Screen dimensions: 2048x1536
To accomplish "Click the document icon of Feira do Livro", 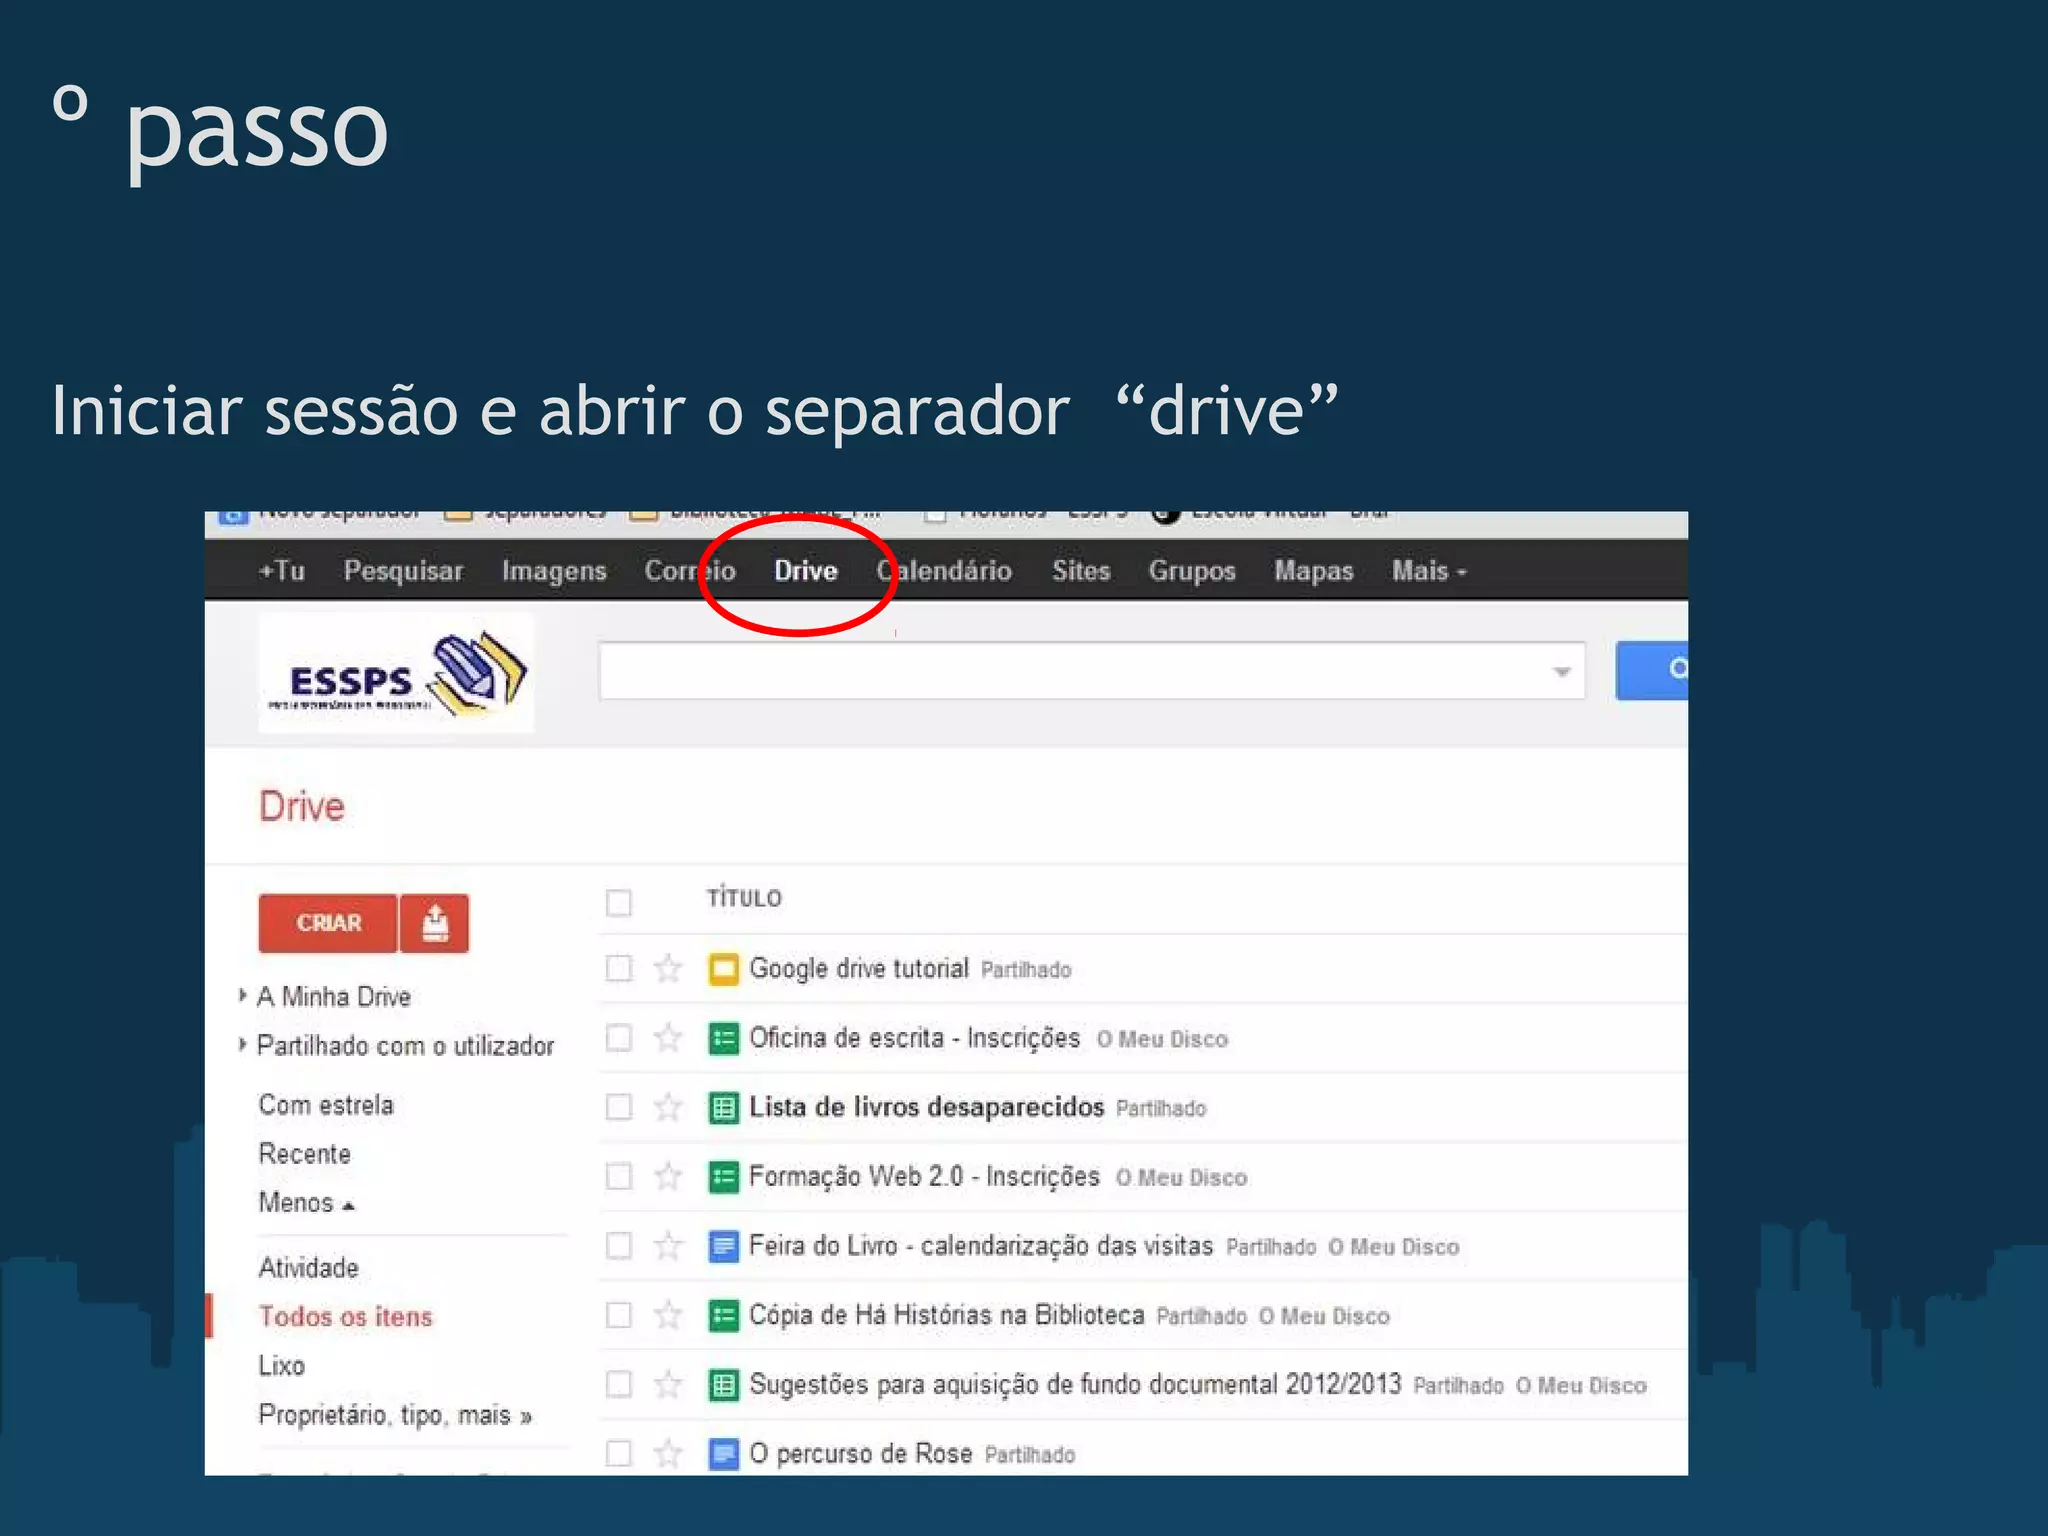I will [x=723, y=1246].
